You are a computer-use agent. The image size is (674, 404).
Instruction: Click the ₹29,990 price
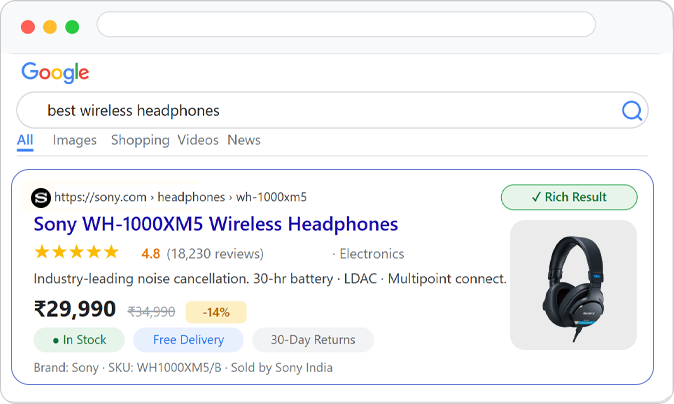[75, 309]
